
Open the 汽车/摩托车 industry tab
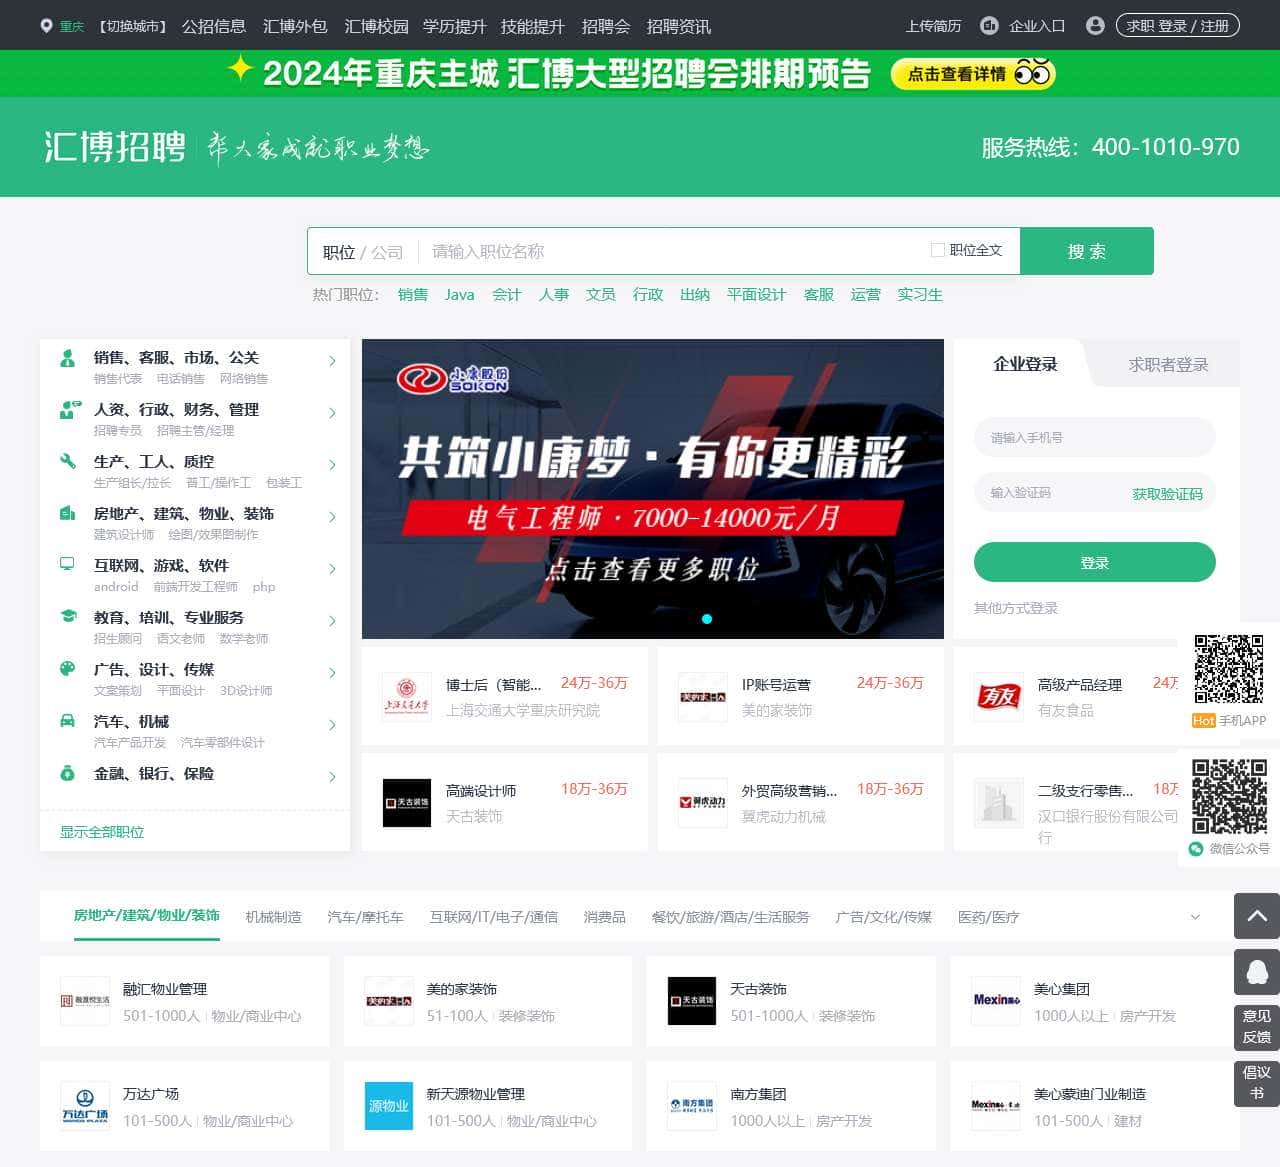click(x=366, y=917)
